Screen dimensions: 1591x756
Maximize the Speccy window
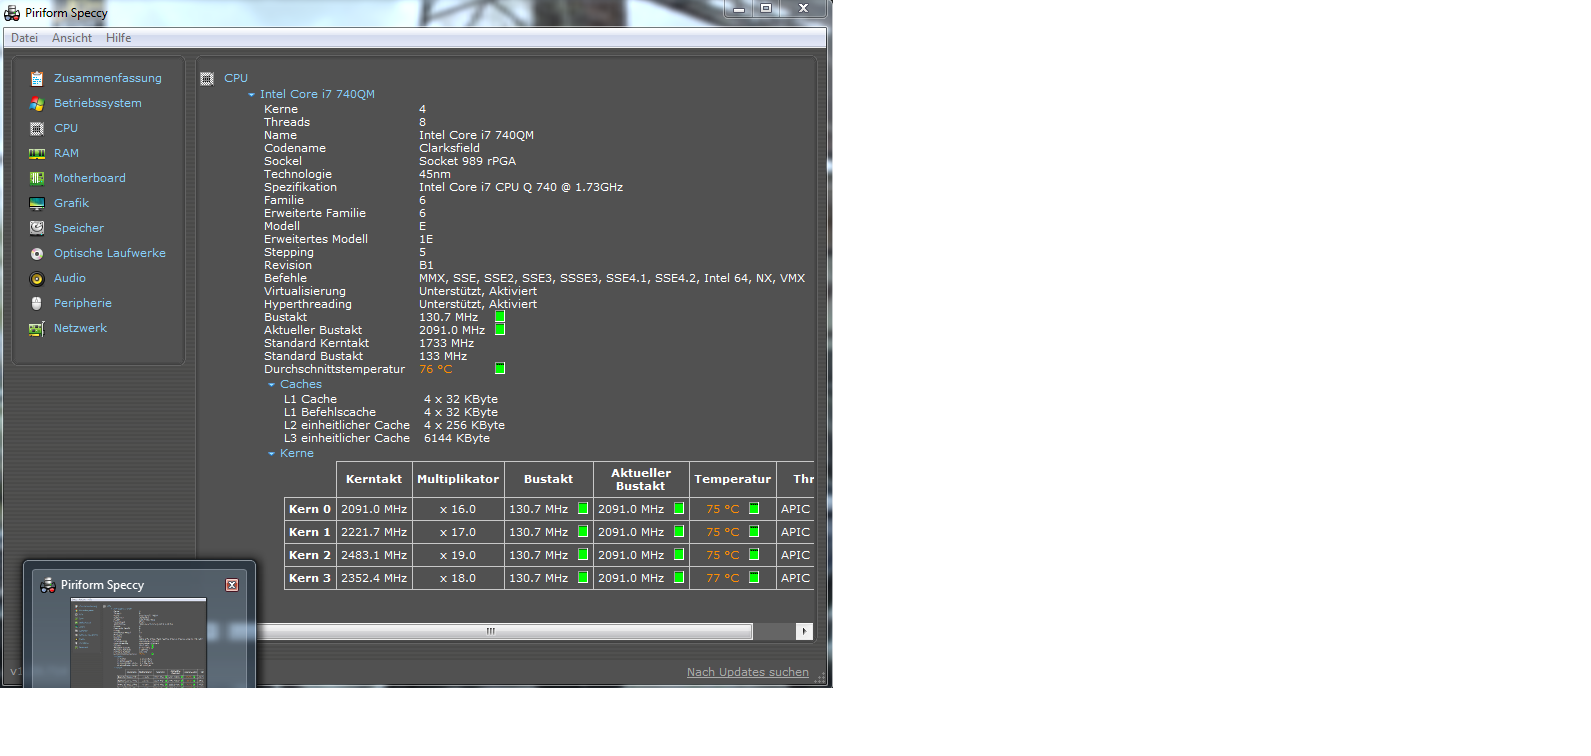click(766, 9)
